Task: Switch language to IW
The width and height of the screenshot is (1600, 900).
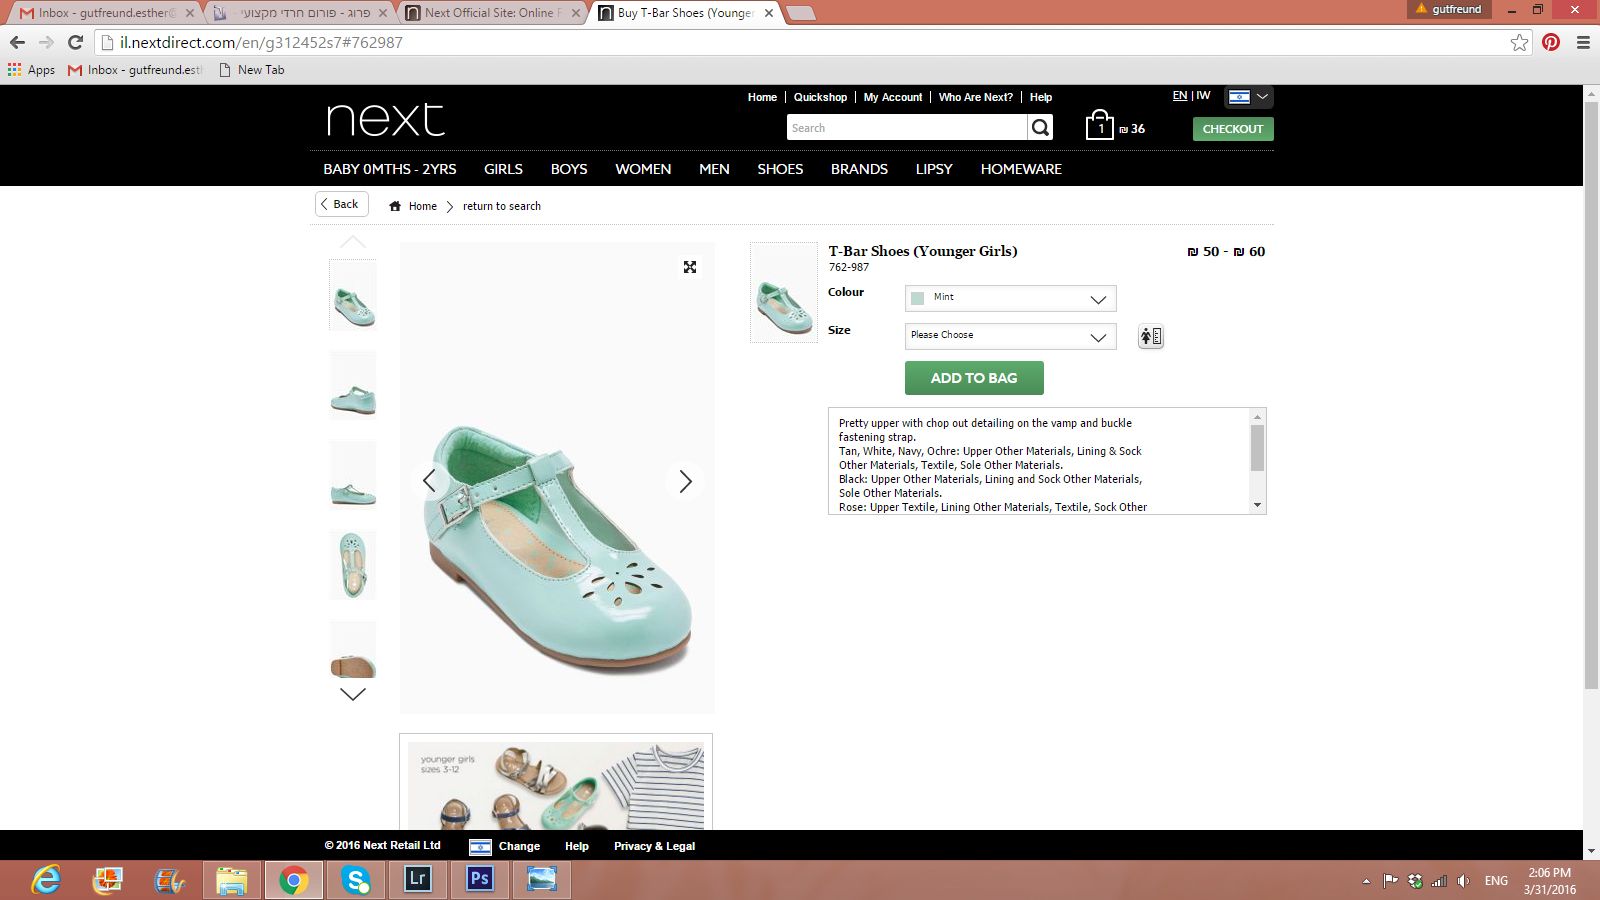Action: click(1203, 96)
